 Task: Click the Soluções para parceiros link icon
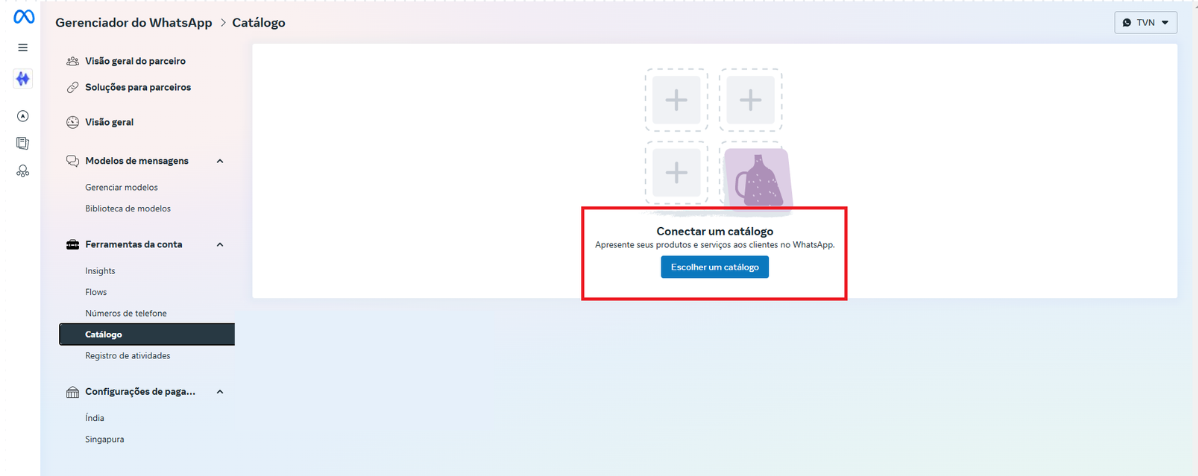[x=73, y=87]
